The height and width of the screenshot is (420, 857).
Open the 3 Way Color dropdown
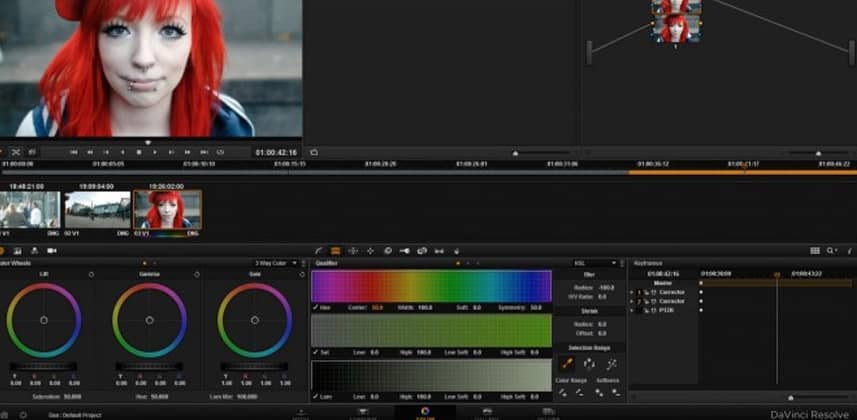pos(276,264)
